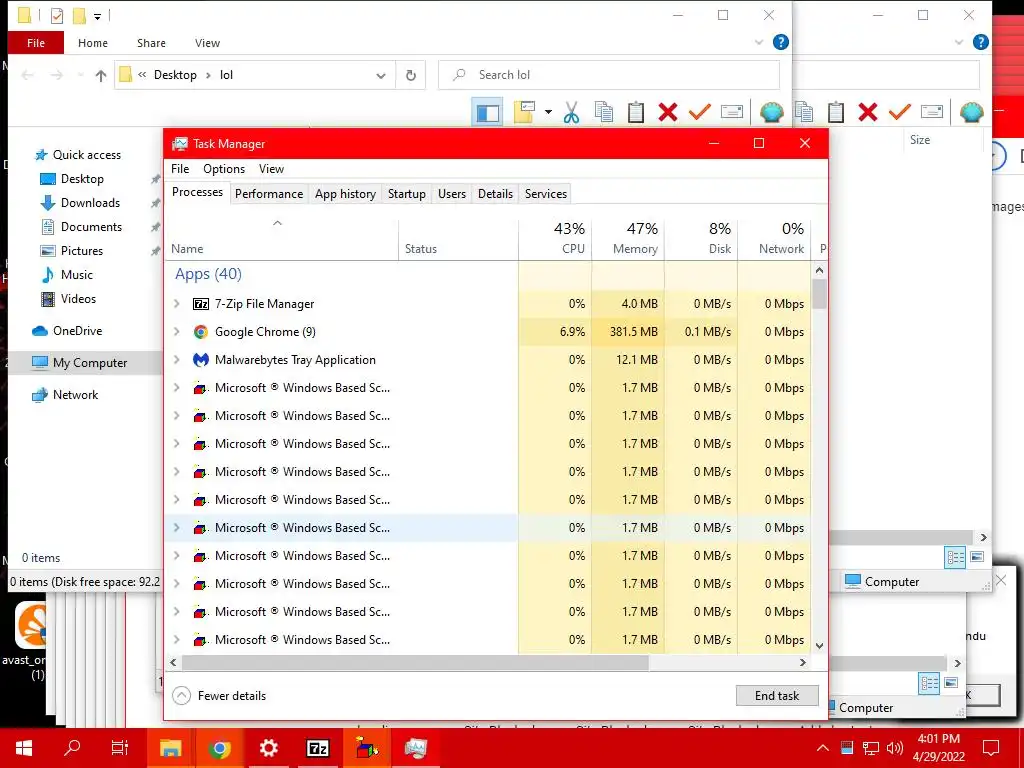Screen dimensions: 1024x768
Task: Switch to the Services tab
Action: point(546,194)
